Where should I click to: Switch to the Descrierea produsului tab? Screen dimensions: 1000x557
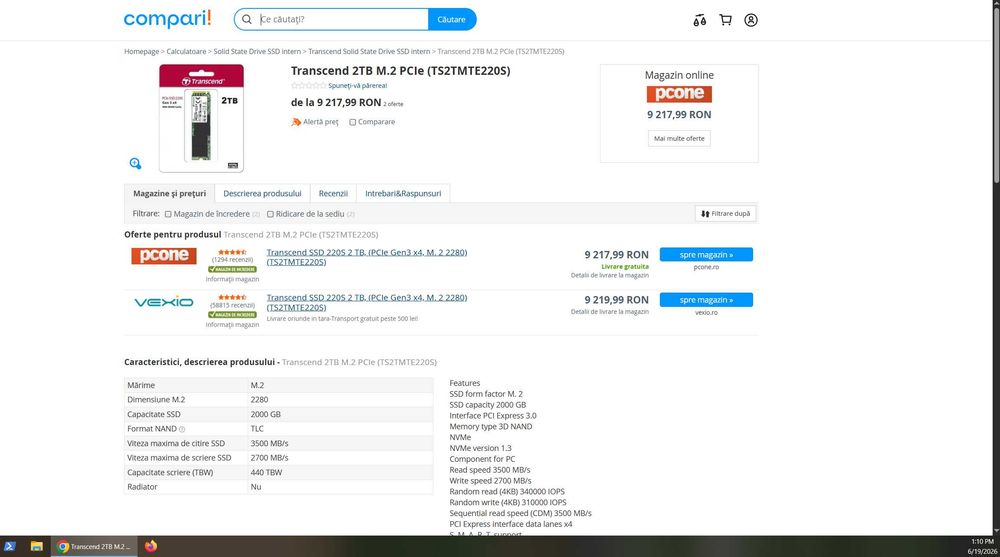coord(262,193)
